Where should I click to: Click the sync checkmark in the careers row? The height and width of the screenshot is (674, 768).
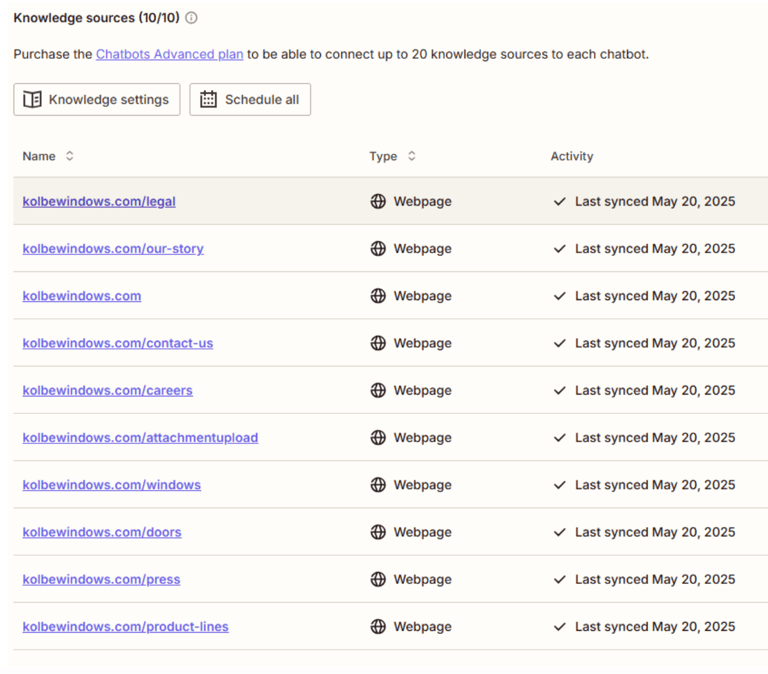click(560, 390)
